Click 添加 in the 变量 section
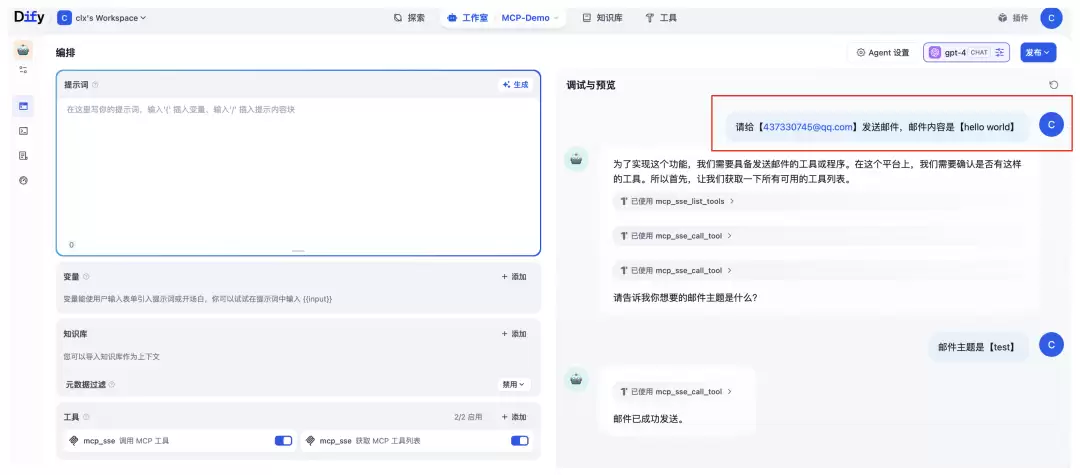The height and width of the screenshot is (475, 1080). click(514, 277)
